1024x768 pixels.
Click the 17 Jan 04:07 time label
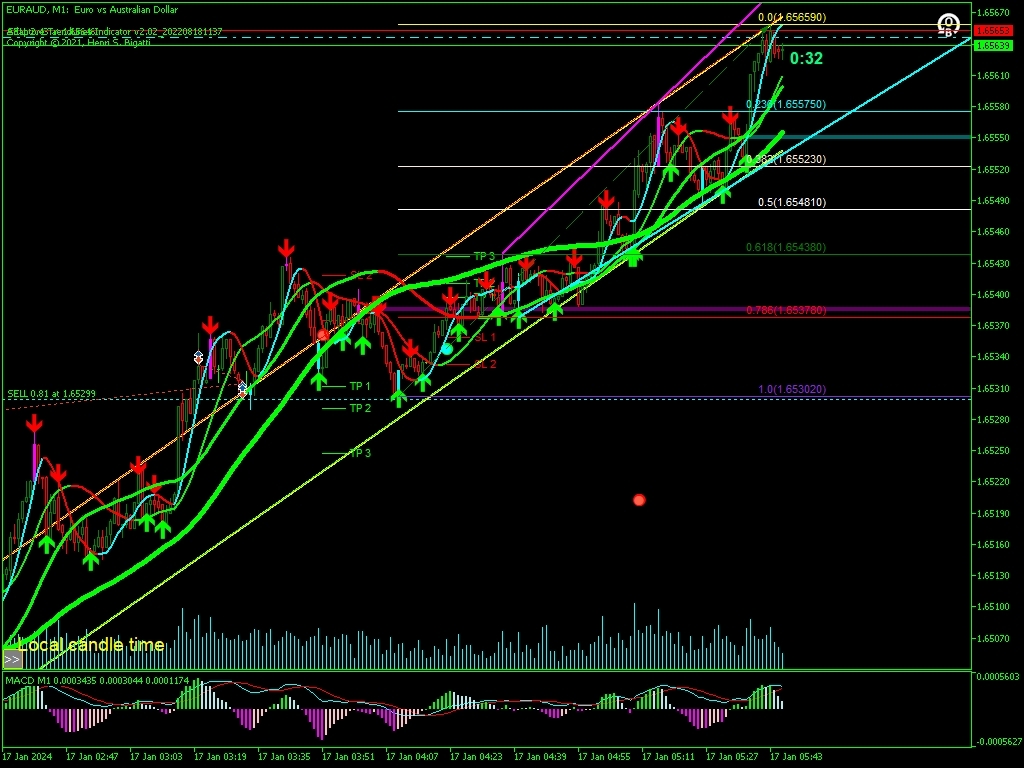(412, 757)
